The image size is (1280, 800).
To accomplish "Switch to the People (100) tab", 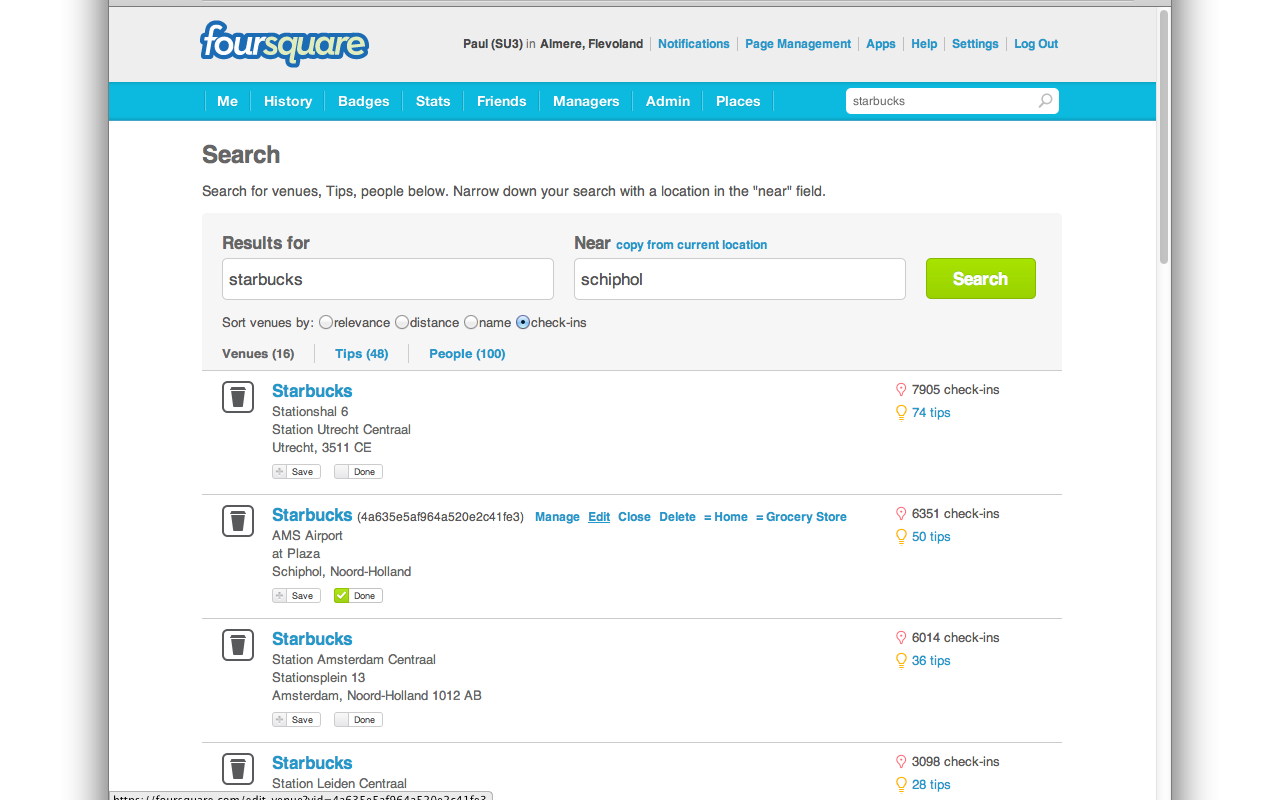I will click(x=467, y=354).
